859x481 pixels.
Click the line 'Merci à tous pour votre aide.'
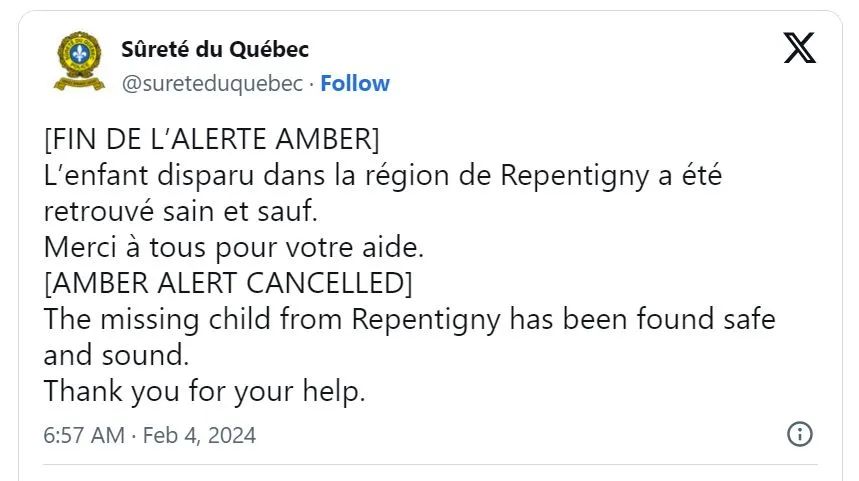[234, 247]
